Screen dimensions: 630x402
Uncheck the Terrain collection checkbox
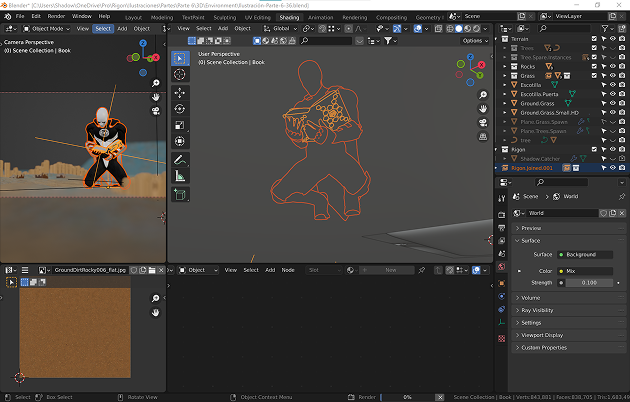(594, 39)
